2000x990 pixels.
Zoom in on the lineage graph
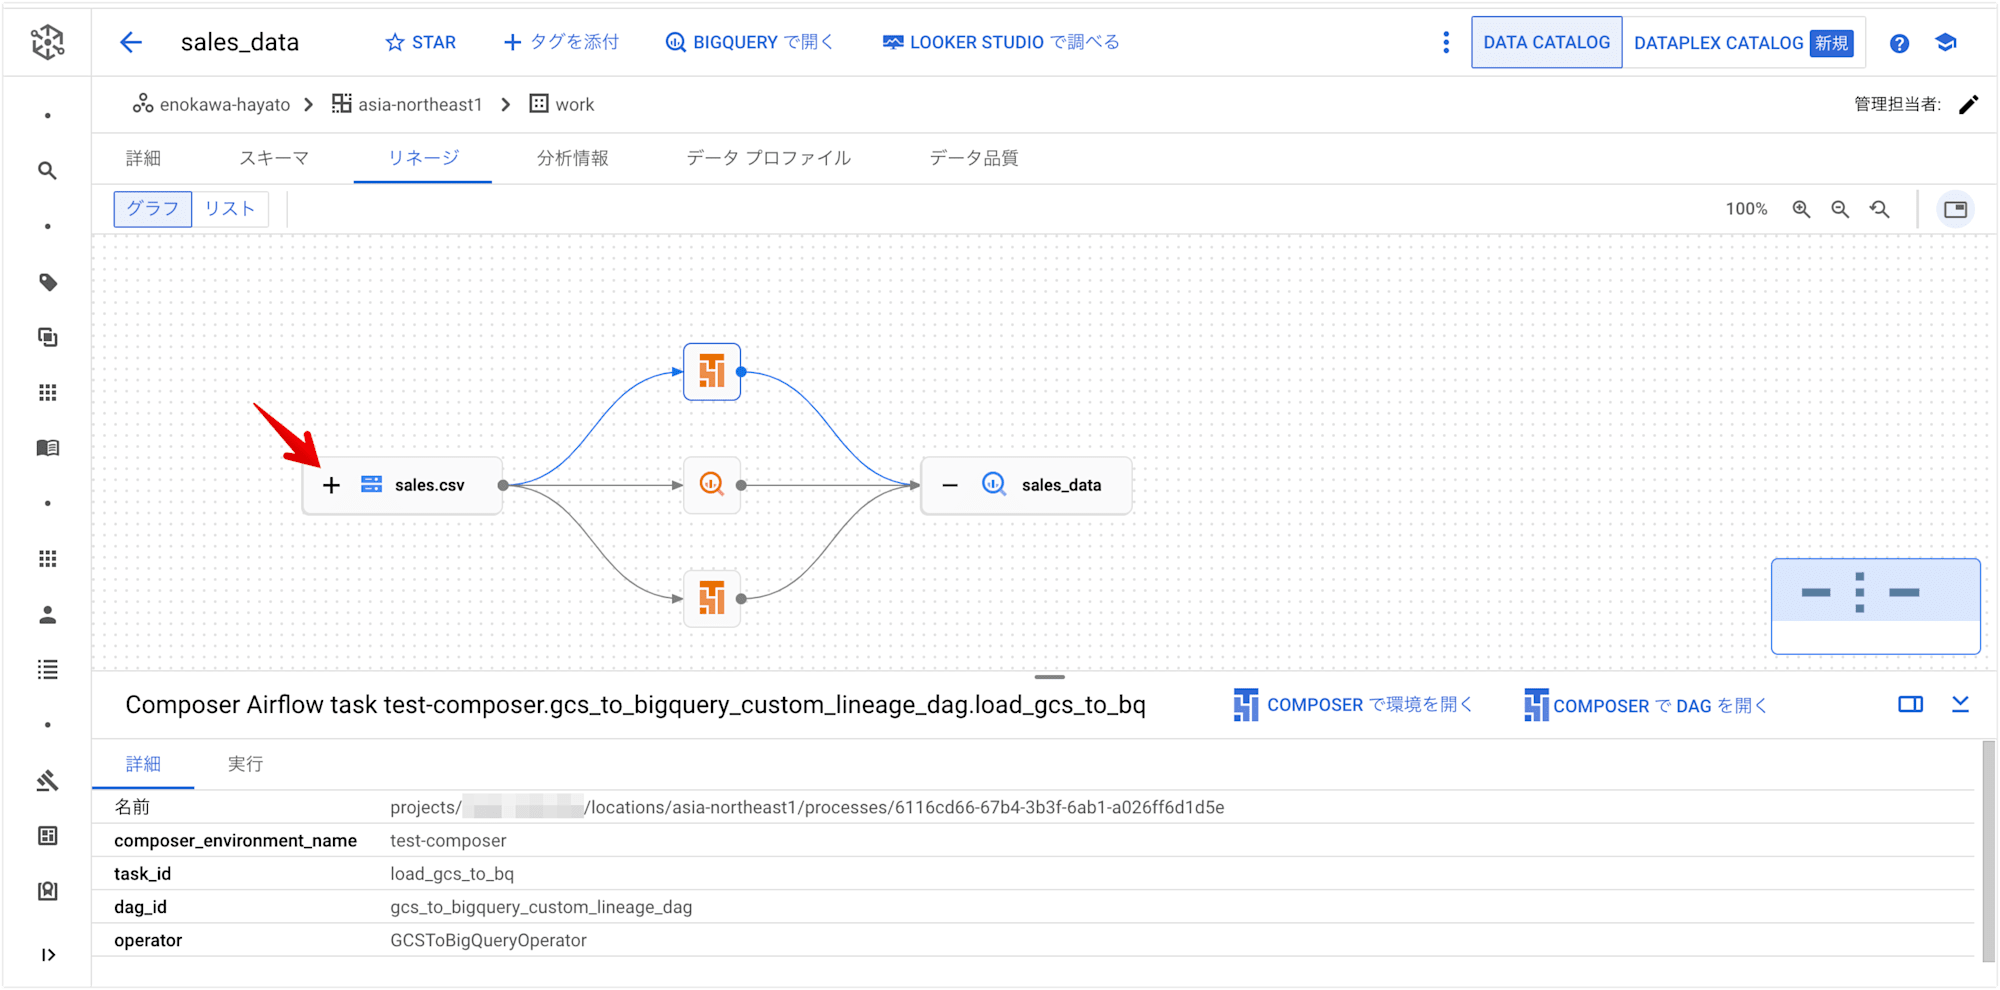pos(1801,209)
